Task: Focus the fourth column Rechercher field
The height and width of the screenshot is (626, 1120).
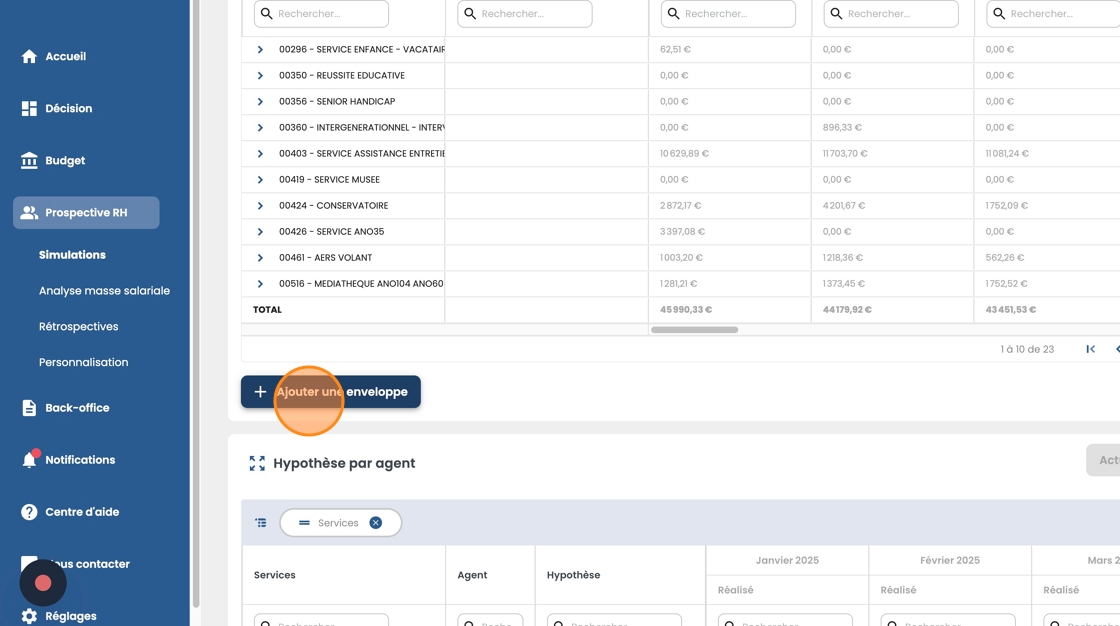Action: click(x=891, y=14)
